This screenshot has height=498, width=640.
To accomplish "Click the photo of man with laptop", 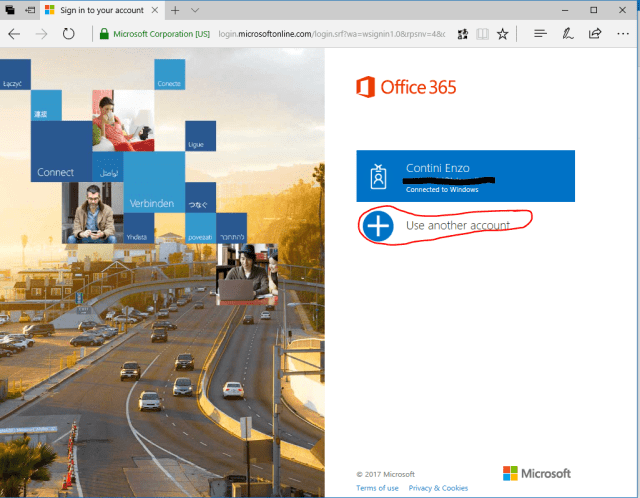I will [x=247, y=274].
